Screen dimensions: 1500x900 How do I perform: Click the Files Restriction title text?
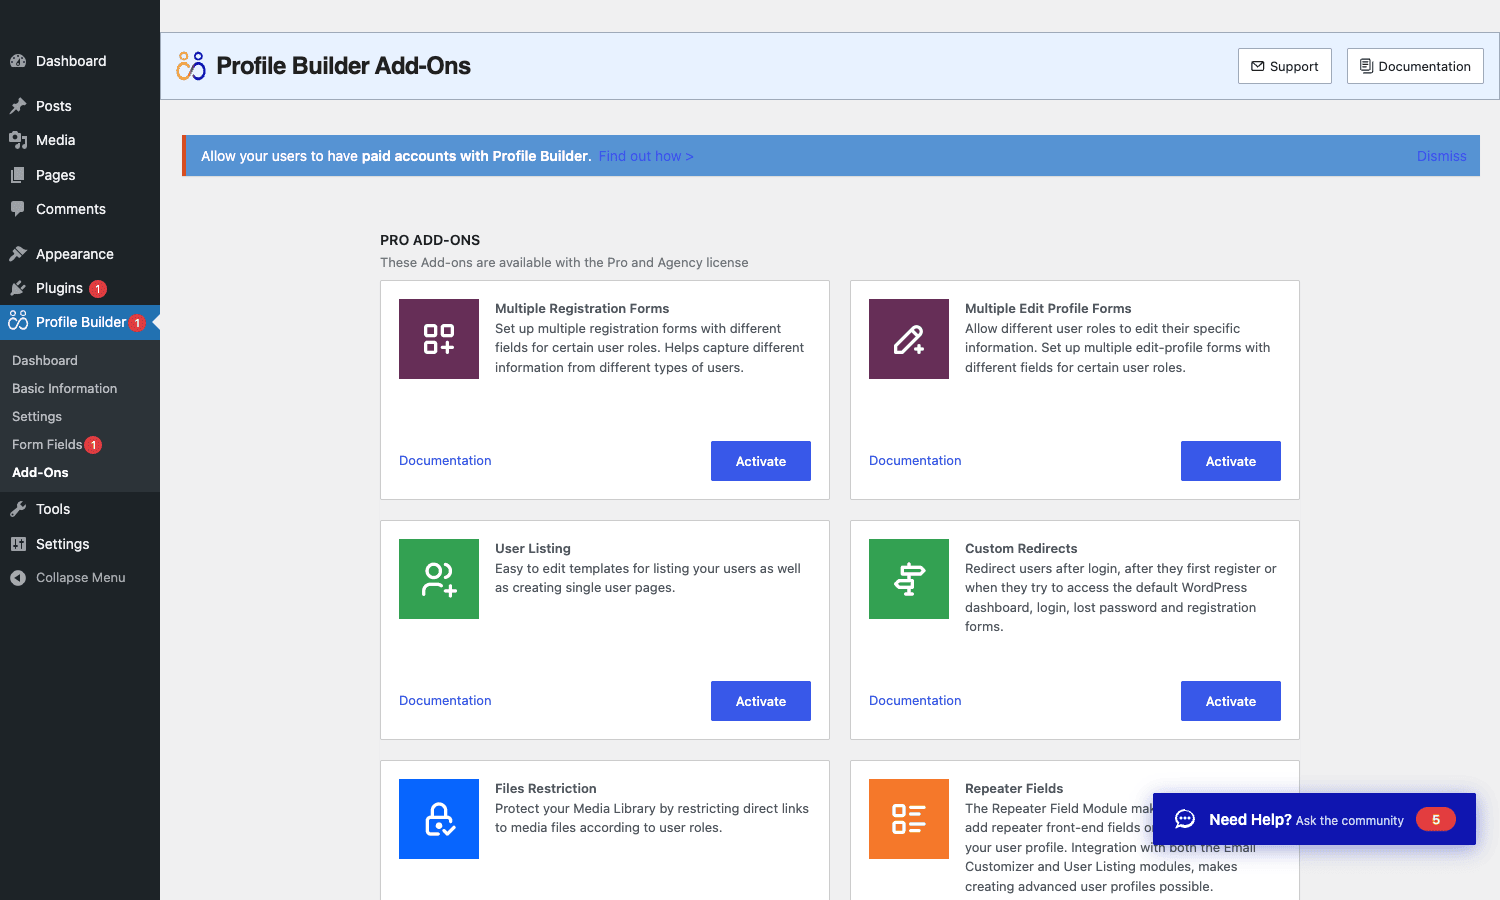click(x=545, y=789)
